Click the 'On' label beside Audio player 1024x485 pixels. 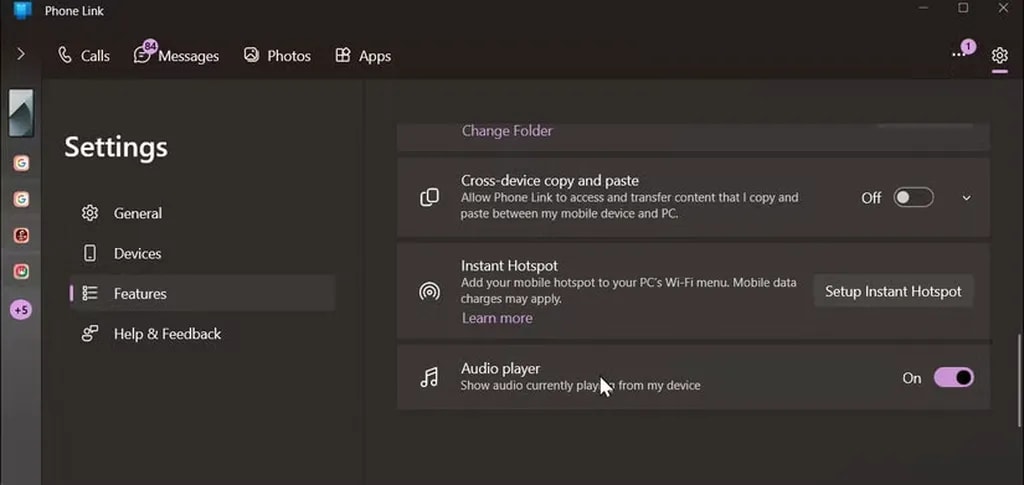click(x=912, y=378)
